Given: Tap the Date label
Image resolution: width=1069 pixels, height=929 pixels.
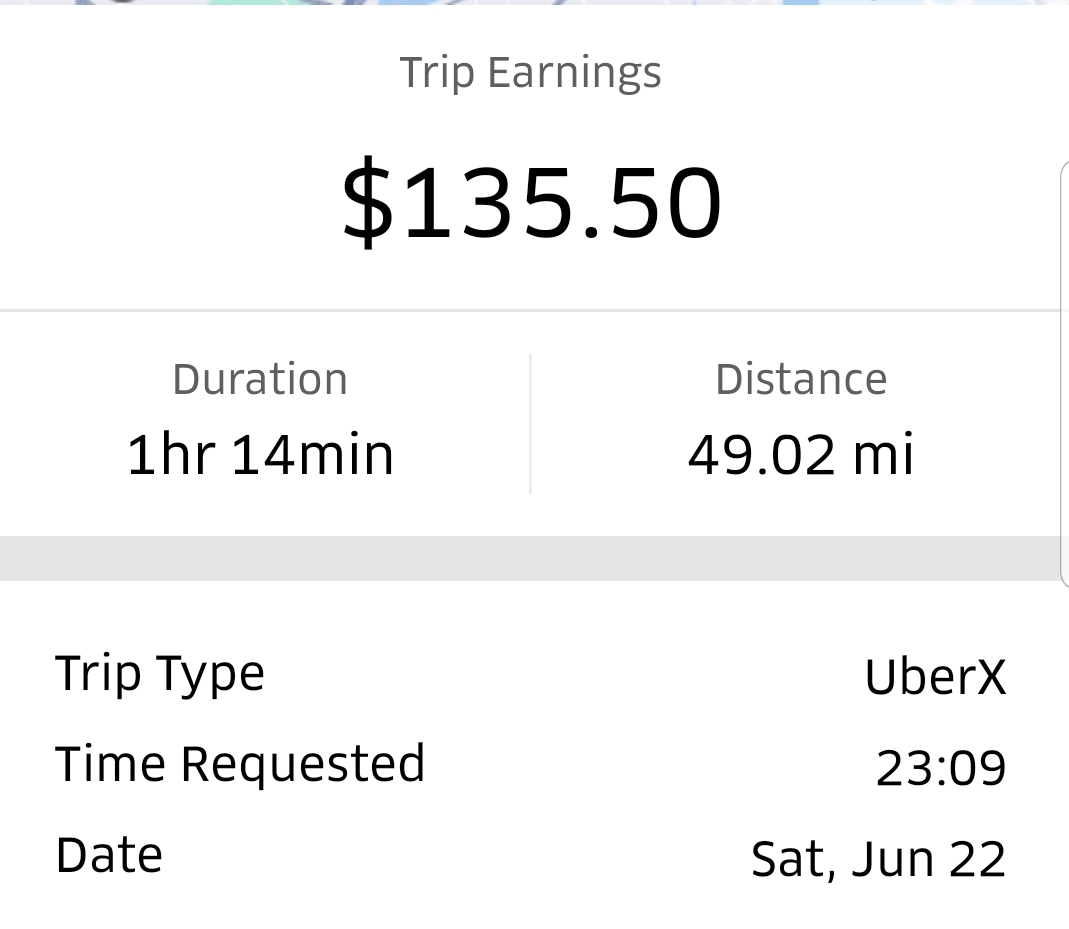Looking at the screenshot, I should [x=109, y=856].
